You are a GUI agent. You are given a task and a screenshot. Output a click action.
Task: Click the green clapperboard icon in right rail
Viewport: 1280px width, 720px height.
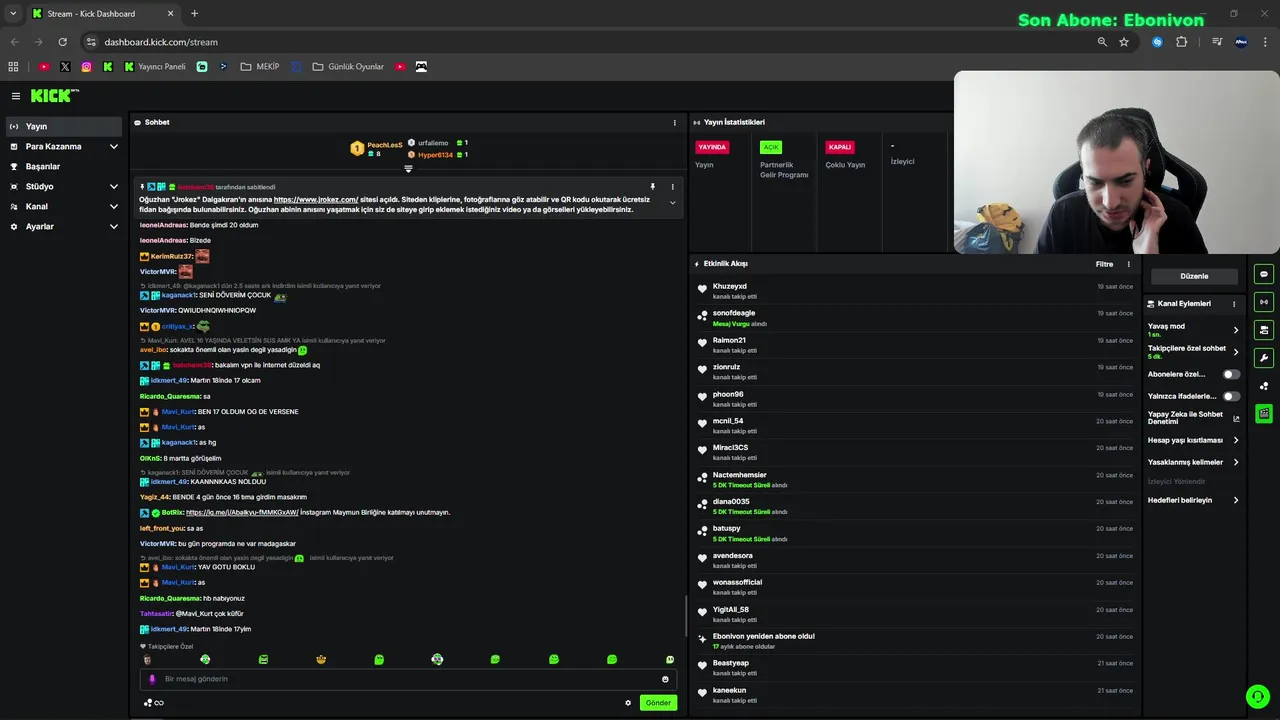1264,413
